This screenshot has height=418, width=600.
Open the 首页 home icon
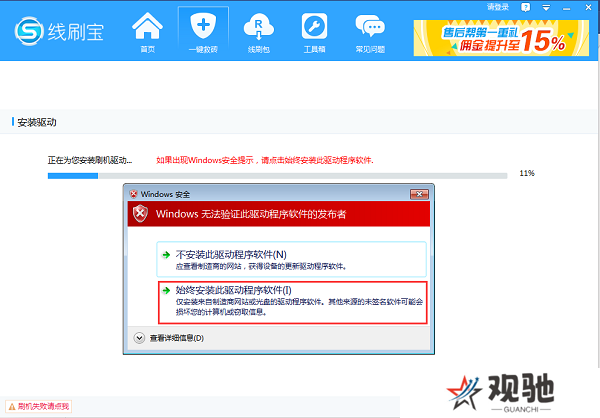tap(147, 32)
